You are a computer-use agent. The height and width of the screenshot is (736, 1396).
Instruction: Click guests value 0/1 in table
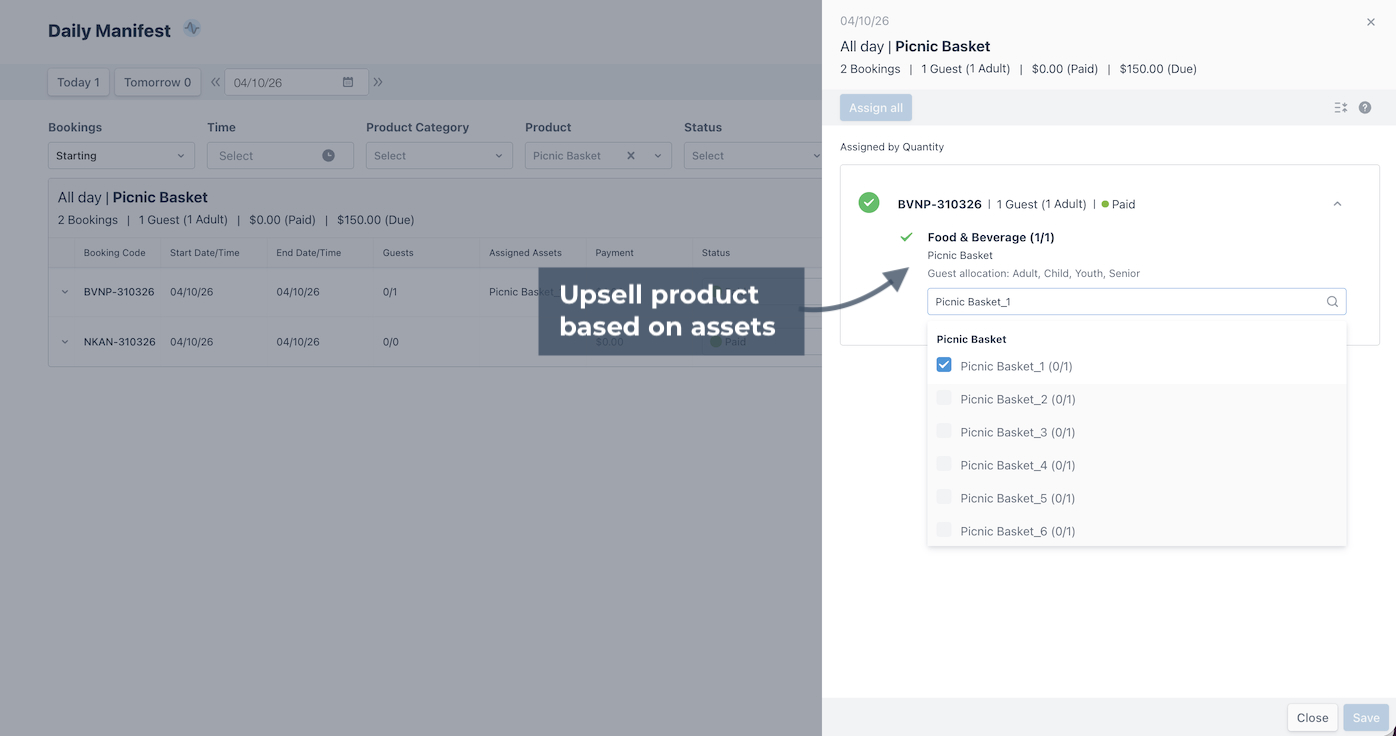(x=390, y=292)
